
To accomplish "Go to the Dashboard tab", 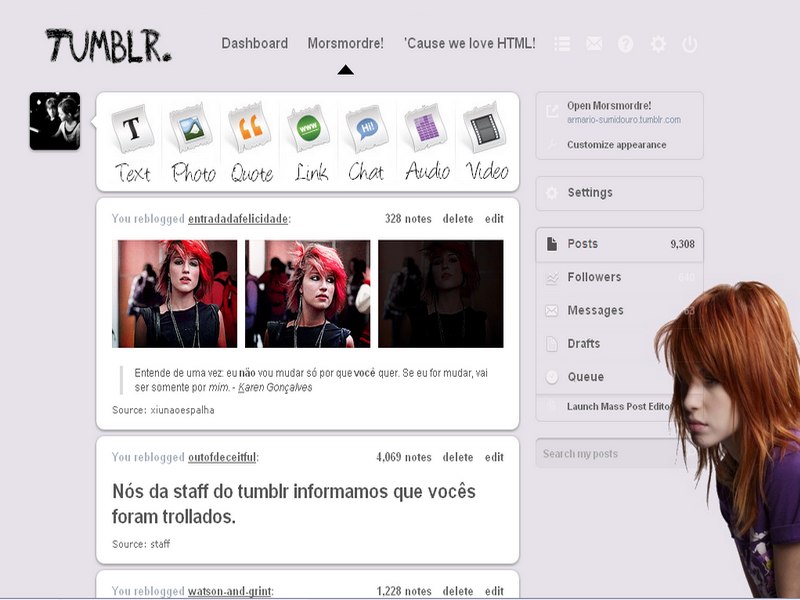I will [255, 43].
